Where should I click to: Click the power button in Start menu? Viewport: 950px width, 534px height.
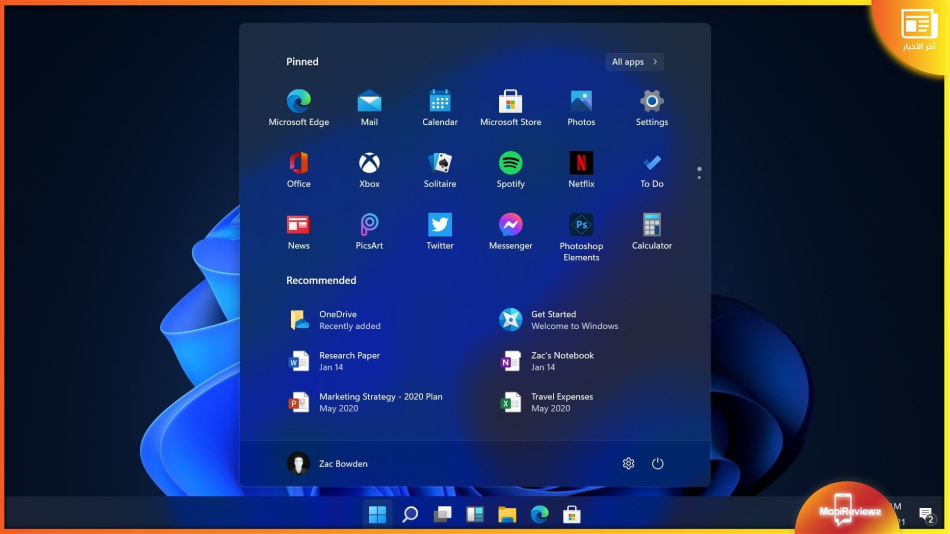point(657,464)
